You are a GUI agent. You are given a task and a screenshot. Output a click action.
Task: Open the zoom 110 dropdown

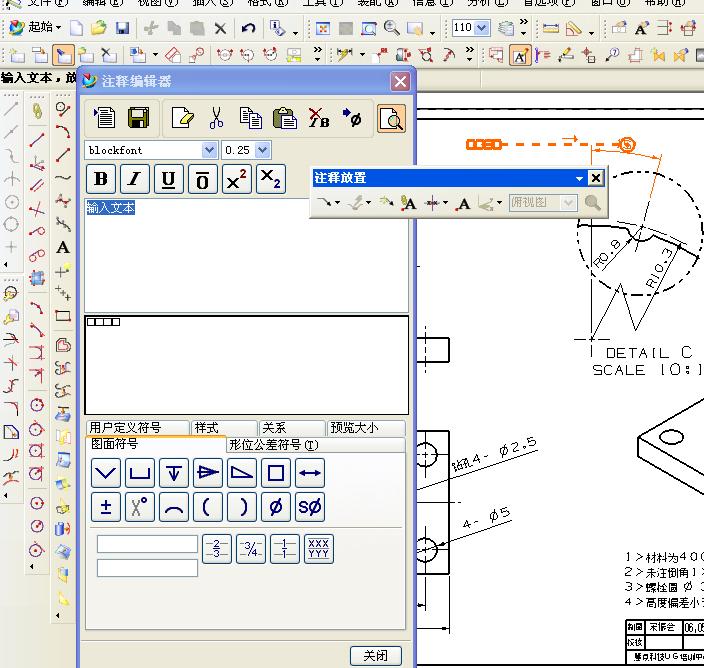[482, 28]
